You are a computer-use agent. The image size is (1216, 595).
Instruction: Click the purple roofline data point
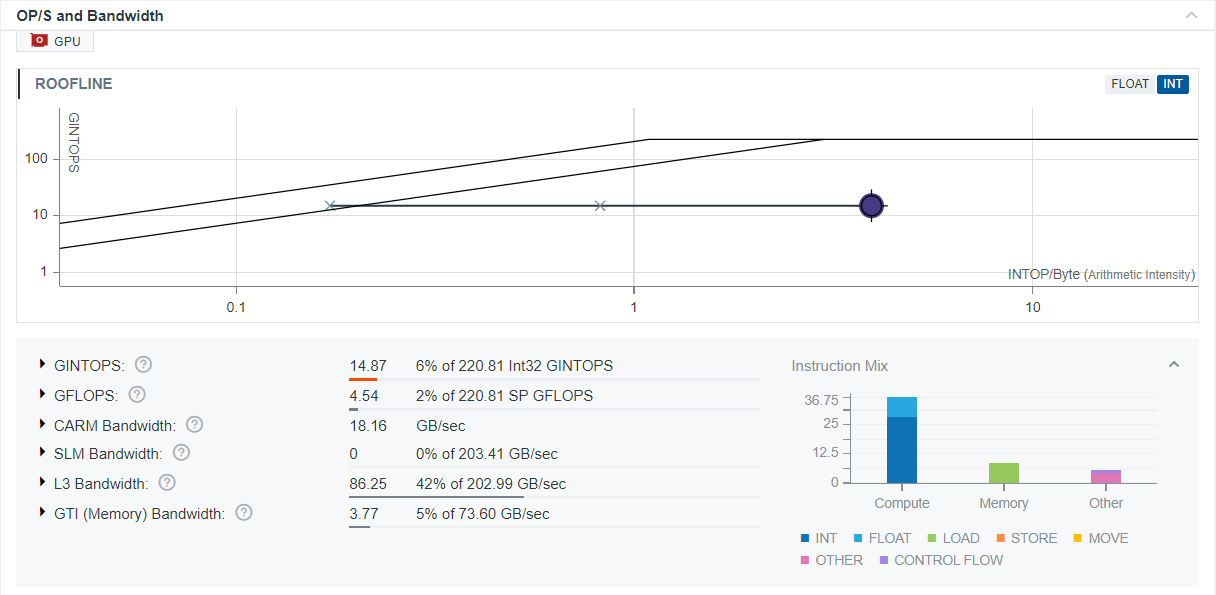coord(872,206)
